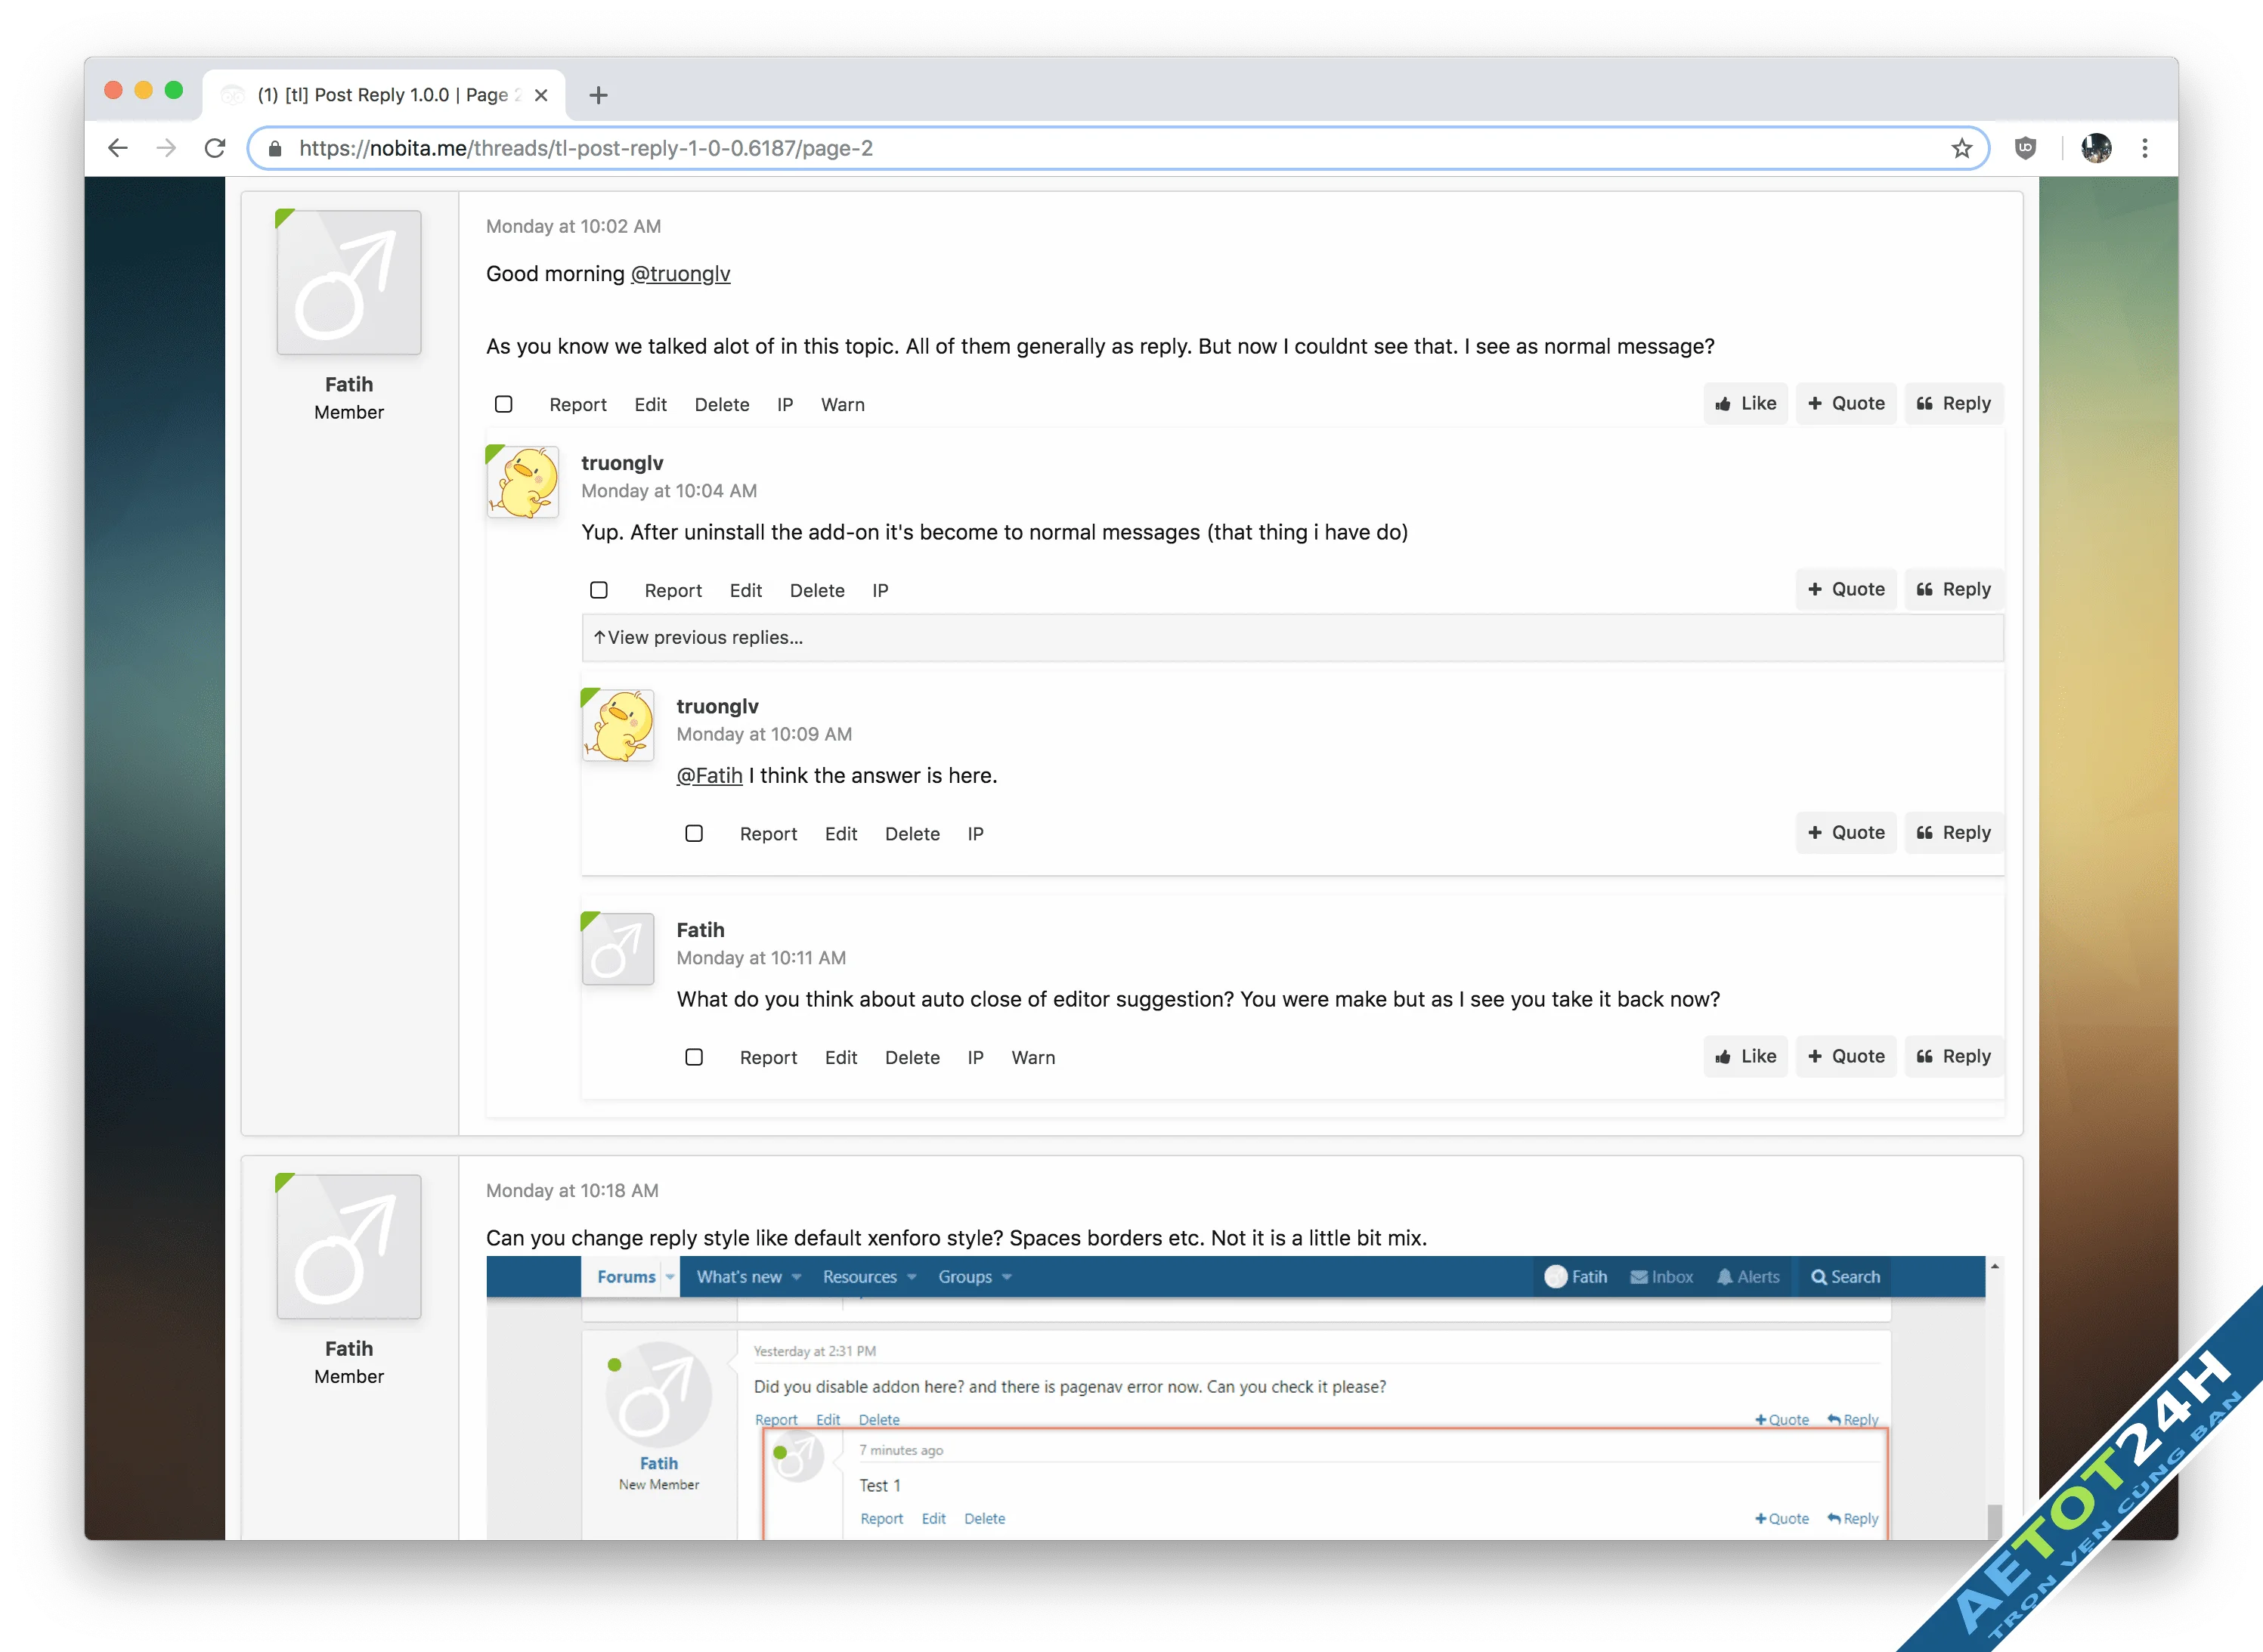The width and height of the screenshot is (2263, 1652).
Task: Click Fatih's large avatar on first post
Action: coord(348,282)
